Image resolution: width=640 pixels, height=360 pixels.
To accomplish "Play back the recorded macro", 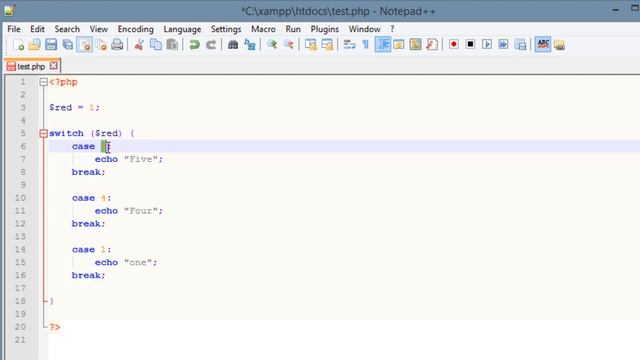I will pyautogui.click(x=487, y=44).
